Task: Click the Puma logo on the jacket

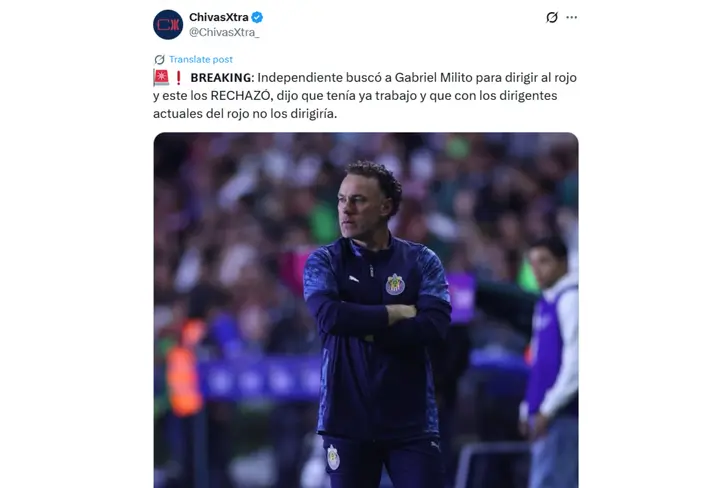Action: pyautogui.click(x=354, y=279)
